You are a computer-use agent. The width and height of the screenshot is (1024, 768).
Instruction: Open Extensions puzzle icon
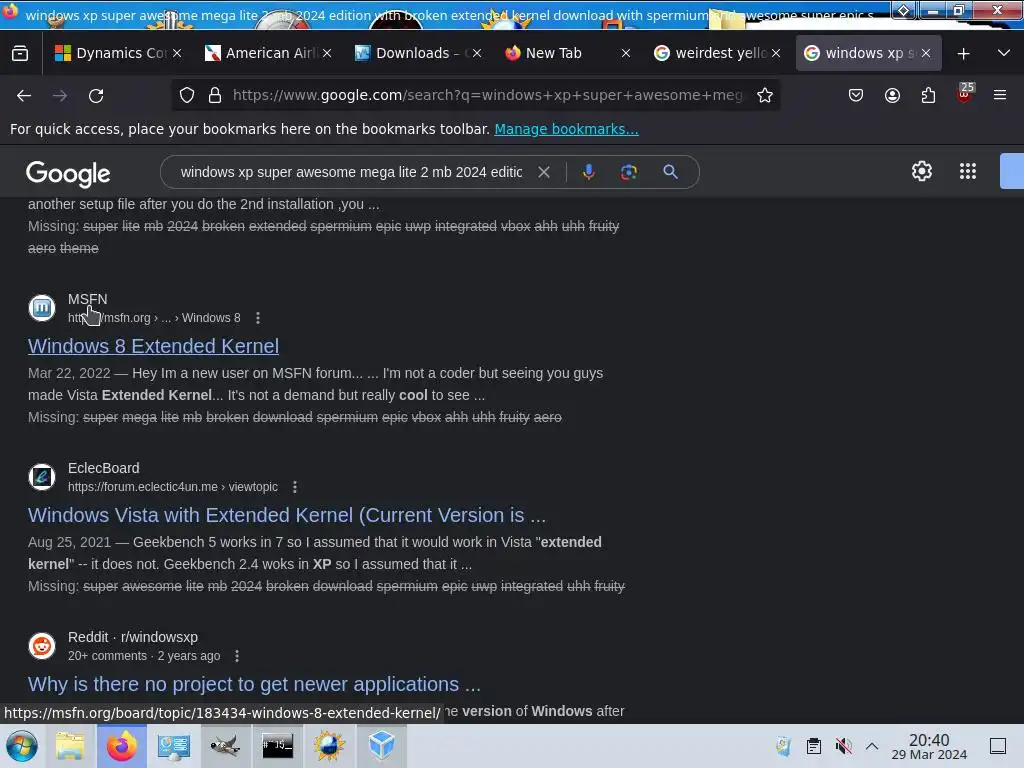[928, 95]
